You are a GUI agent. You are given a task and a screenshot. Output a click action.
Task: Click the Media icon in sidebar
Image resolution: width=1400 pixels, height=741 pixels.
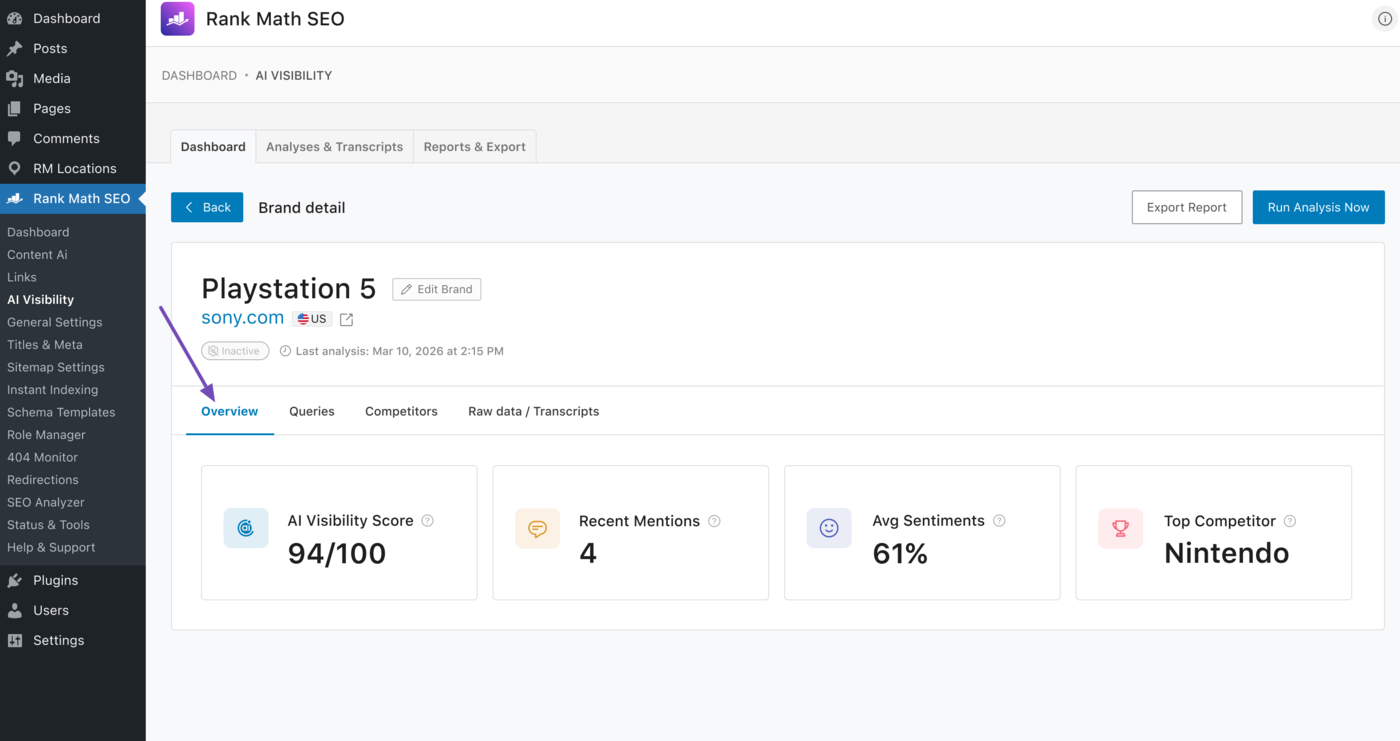[15, 78]
